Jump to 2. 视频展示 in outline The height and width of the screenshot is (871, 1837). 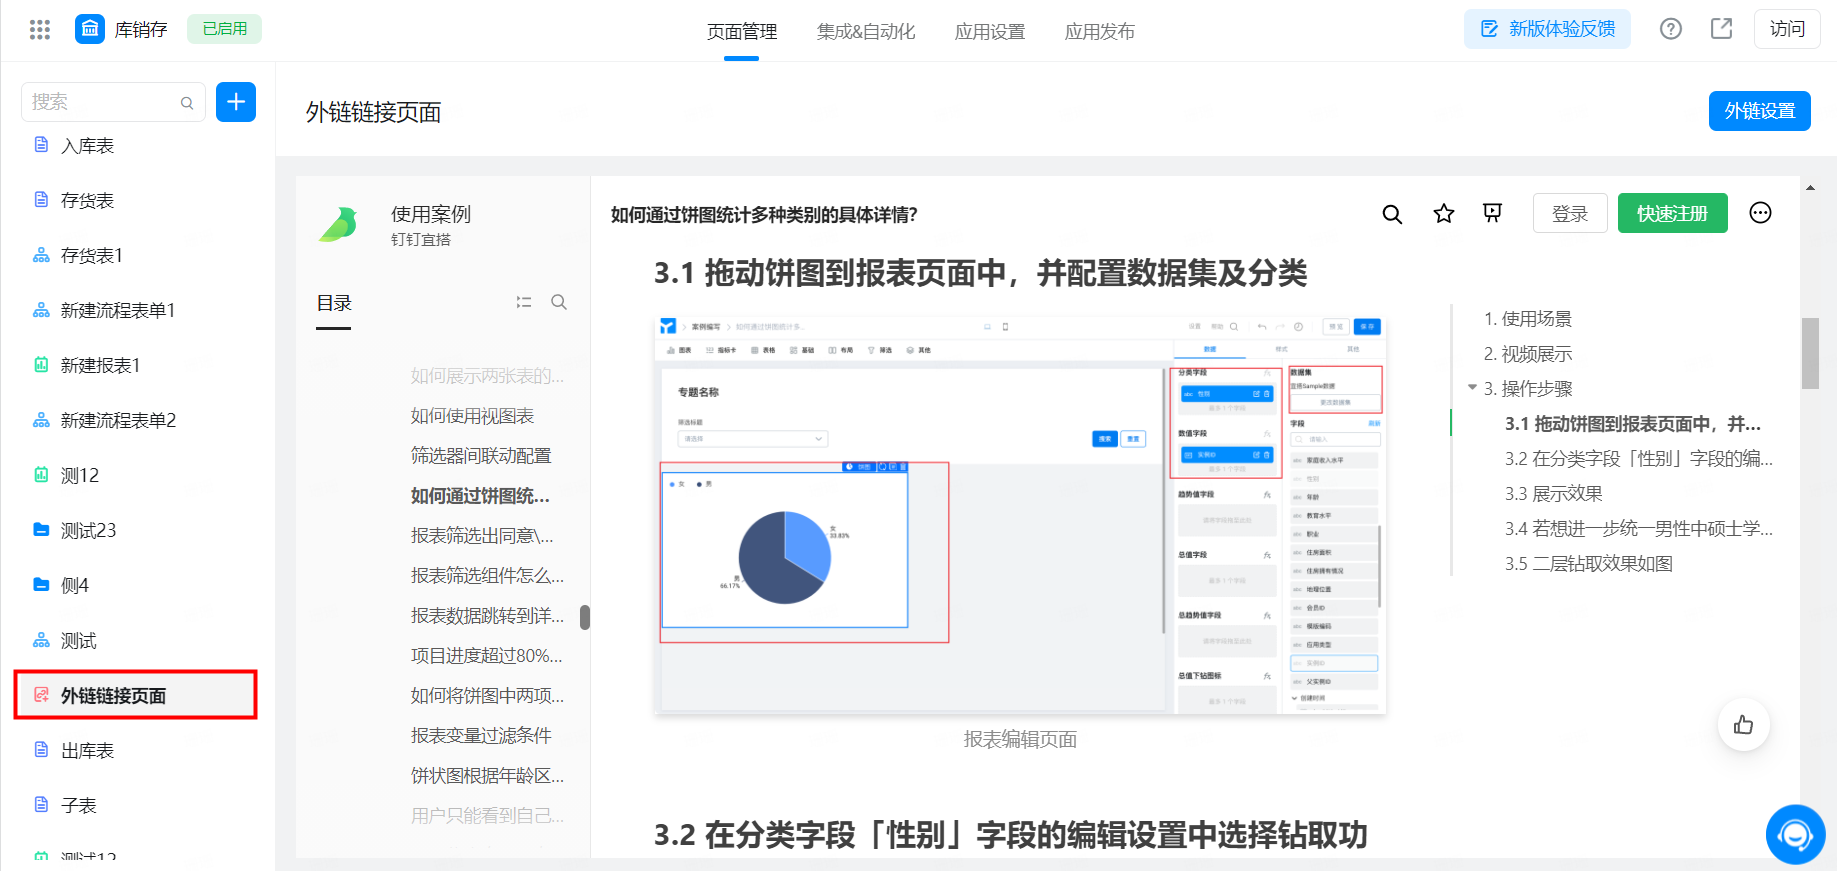tap(1528, 354)
